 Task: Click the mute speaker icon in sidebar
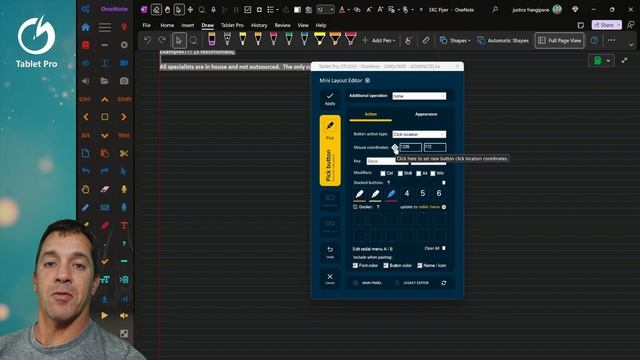tap(124, 315)
